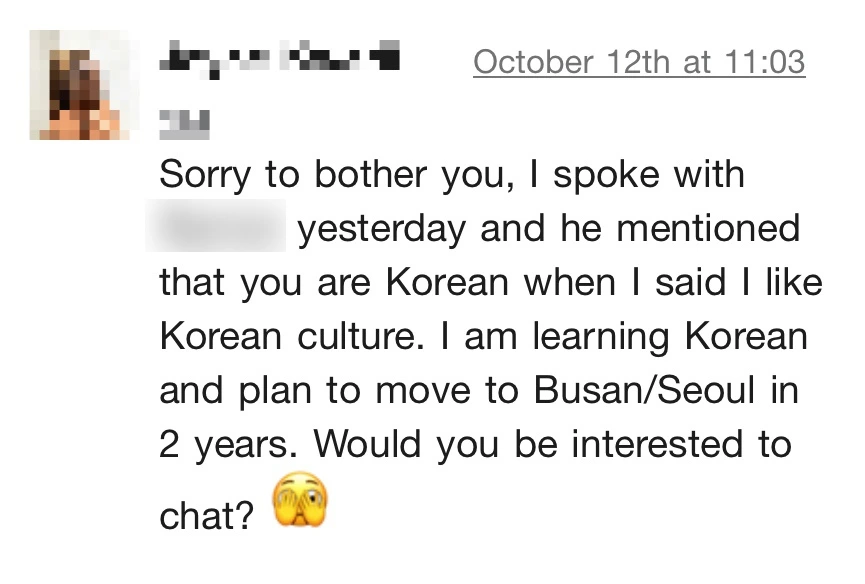This screenshot has width=865, height=584.
Task: Open the sender's pixelated profile photo
Action: (80, 85)
